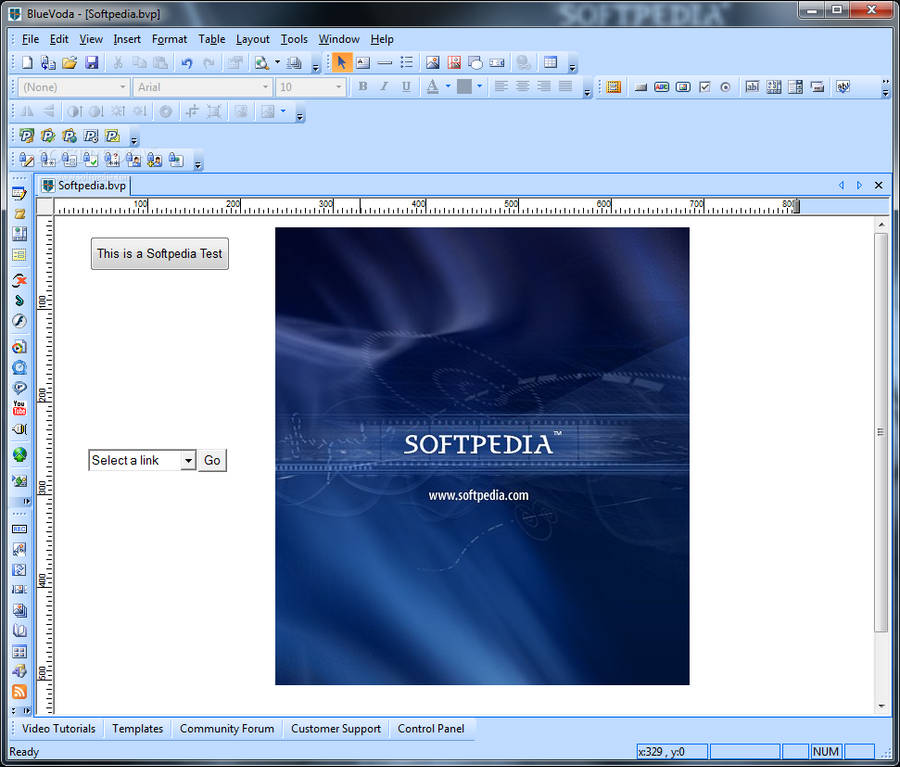Click the Insert Table icon in the toolbar

click(x=550, y=63)
